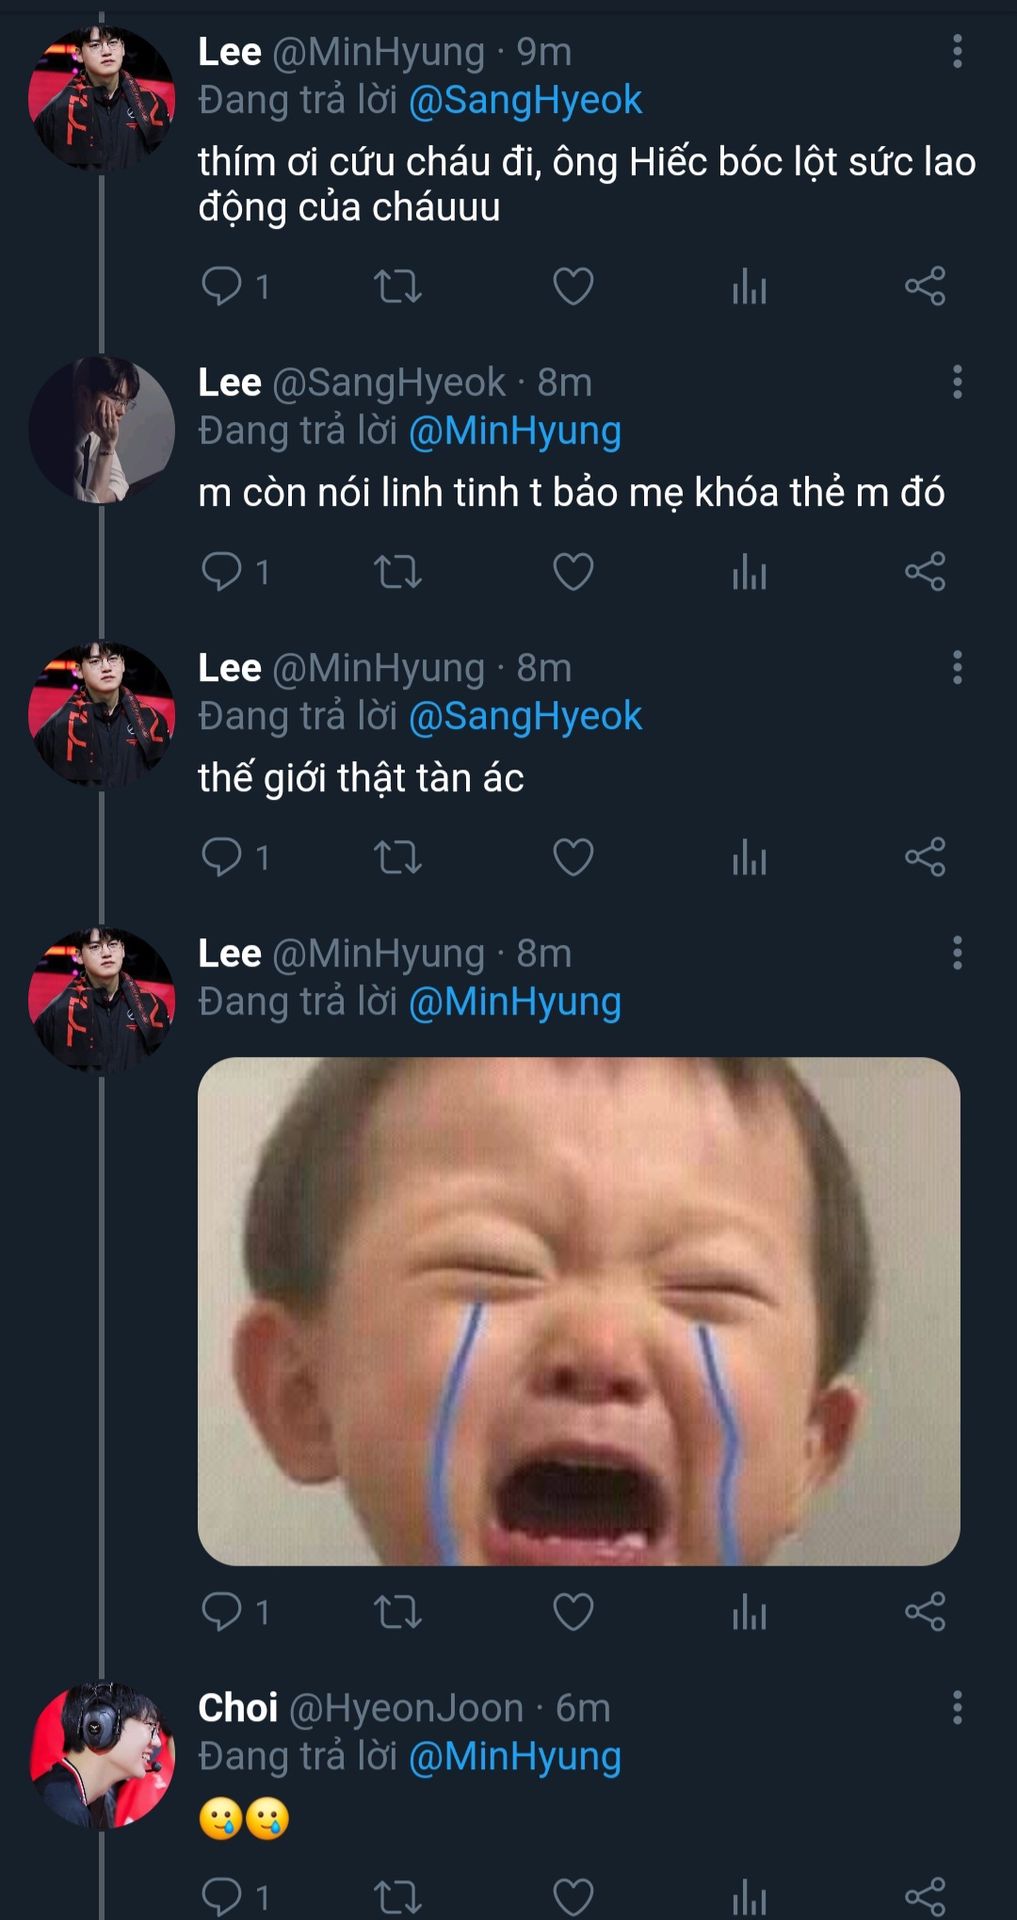The width and height of the screenshot is (1017, 1920).
Task: Share the "thím ơi cứu cháu đi" tweet
Action: (x=925, y=286)
